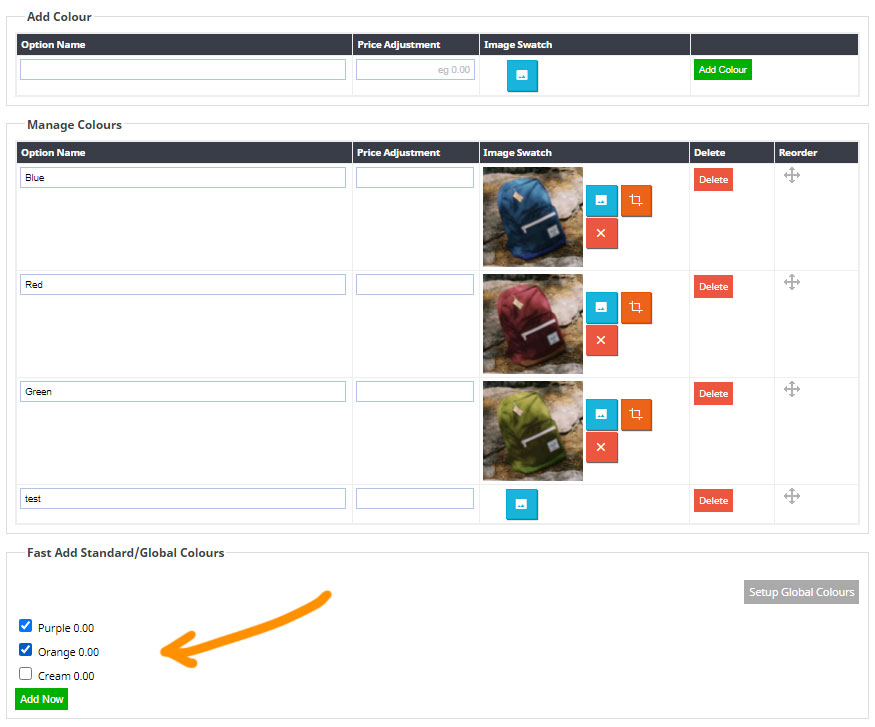Upload image swatch for Blue colour

point(601,200)
